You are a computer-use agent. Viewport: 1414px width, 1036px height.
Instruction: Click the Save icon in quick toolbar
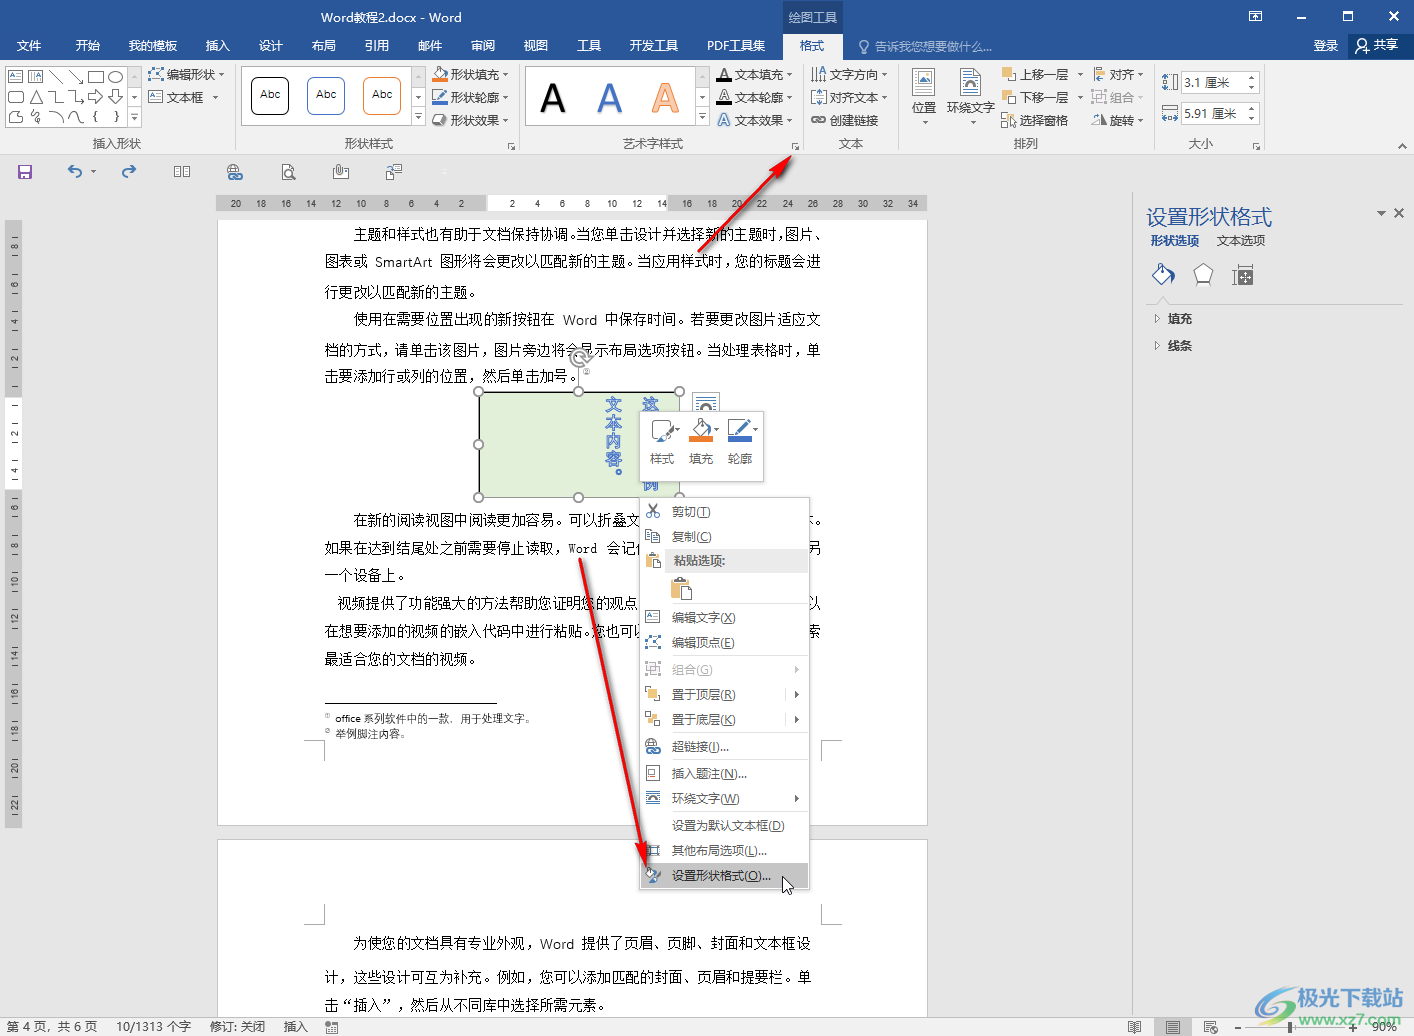tap(25, 172)
